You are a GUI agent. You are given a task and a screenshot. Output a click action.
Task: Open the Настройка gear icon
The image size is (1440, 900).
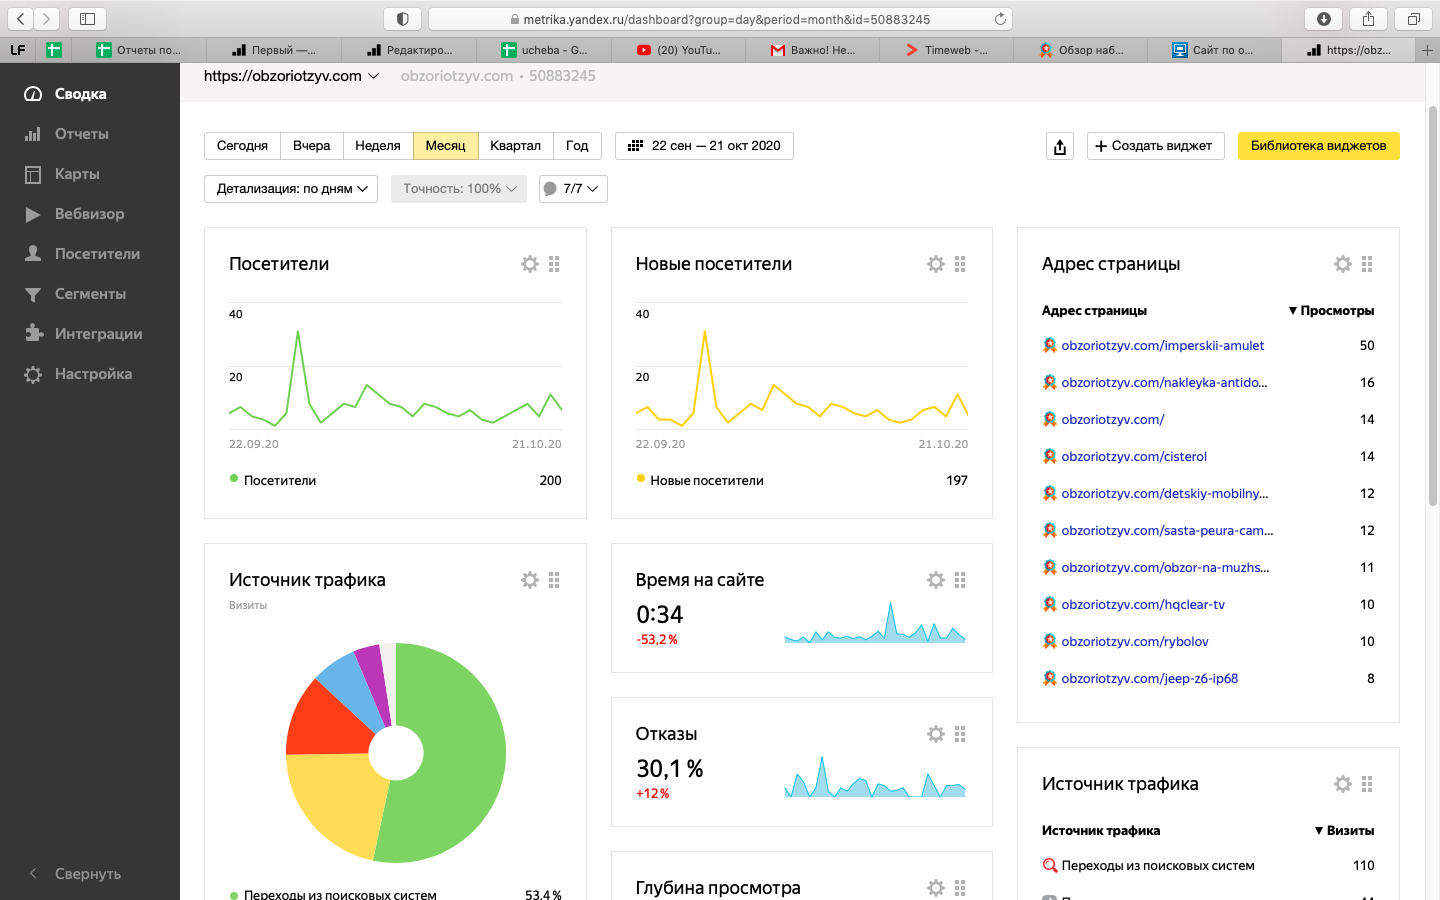33,374
